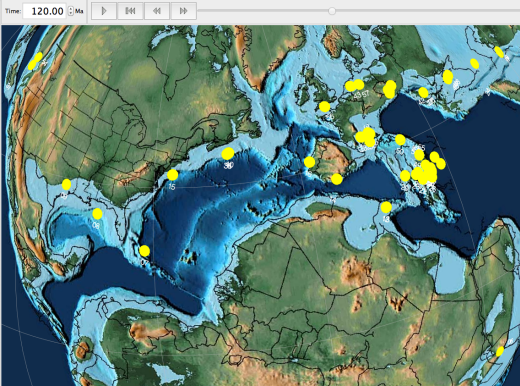Screen dimensions: 520x386
Task: Select the yellow point near the British Isles
Action: click(x=324, y=107)
